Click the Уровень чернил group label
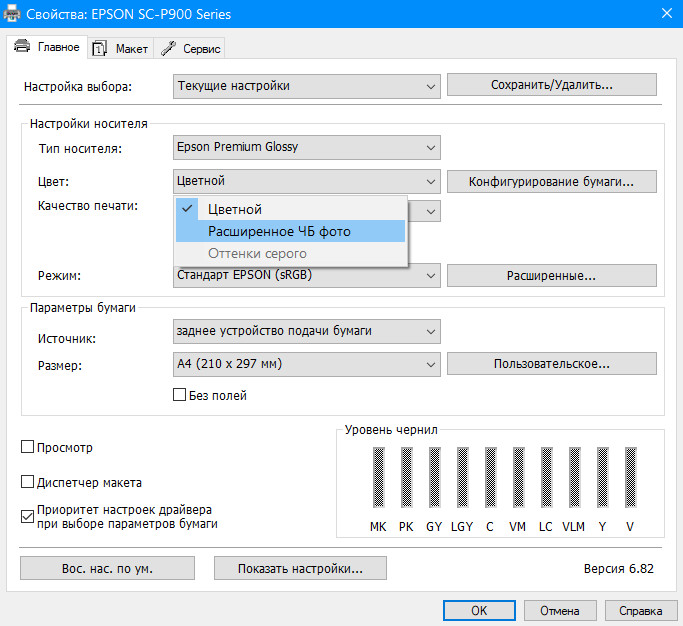 (391, 430)
